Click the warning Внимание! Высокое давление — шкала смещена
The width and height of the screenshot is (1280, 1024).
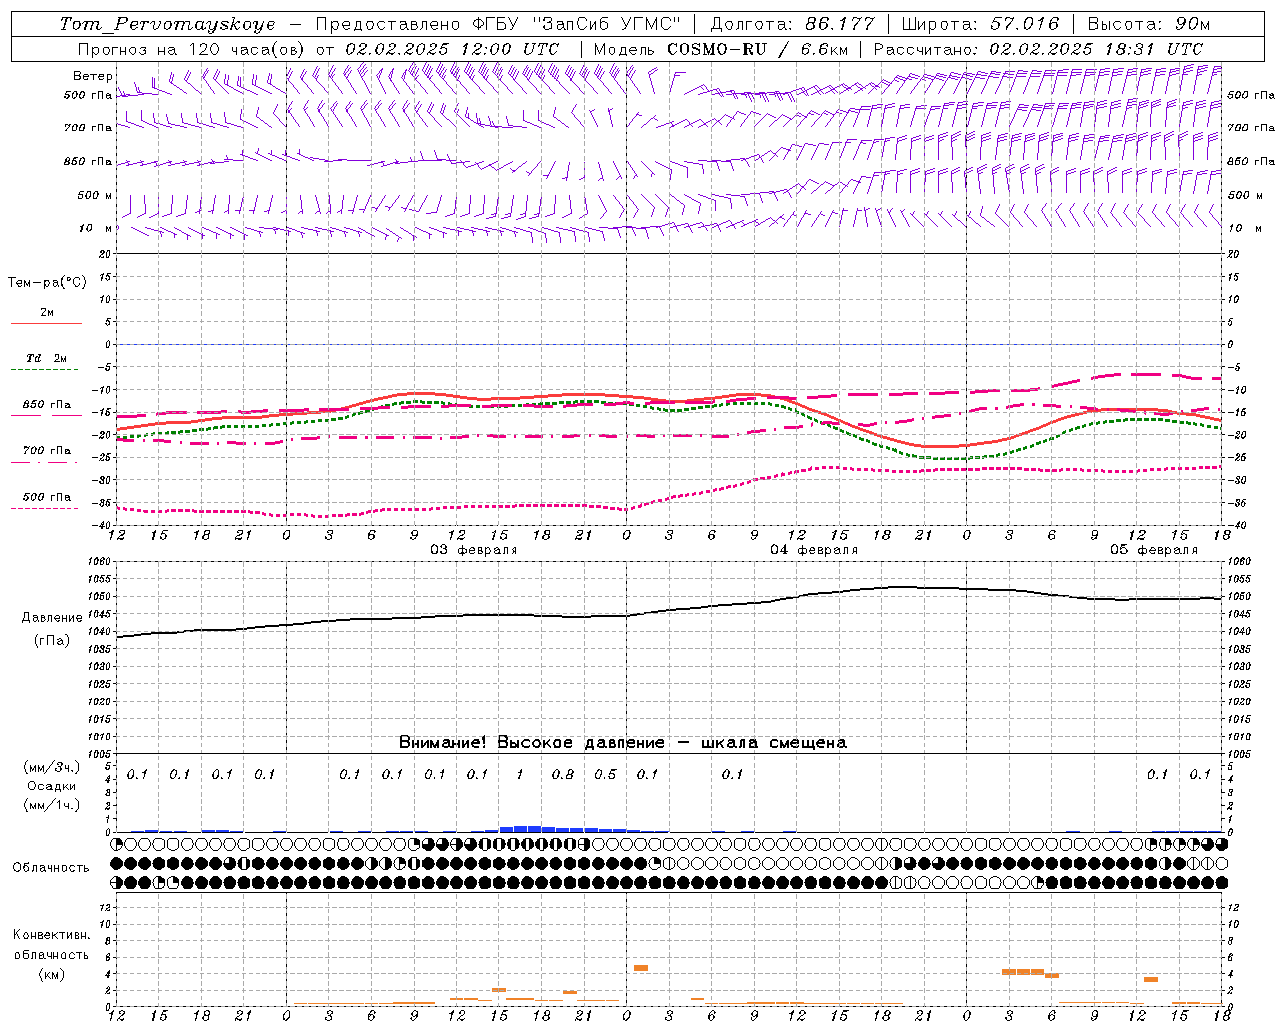point(623,743)
